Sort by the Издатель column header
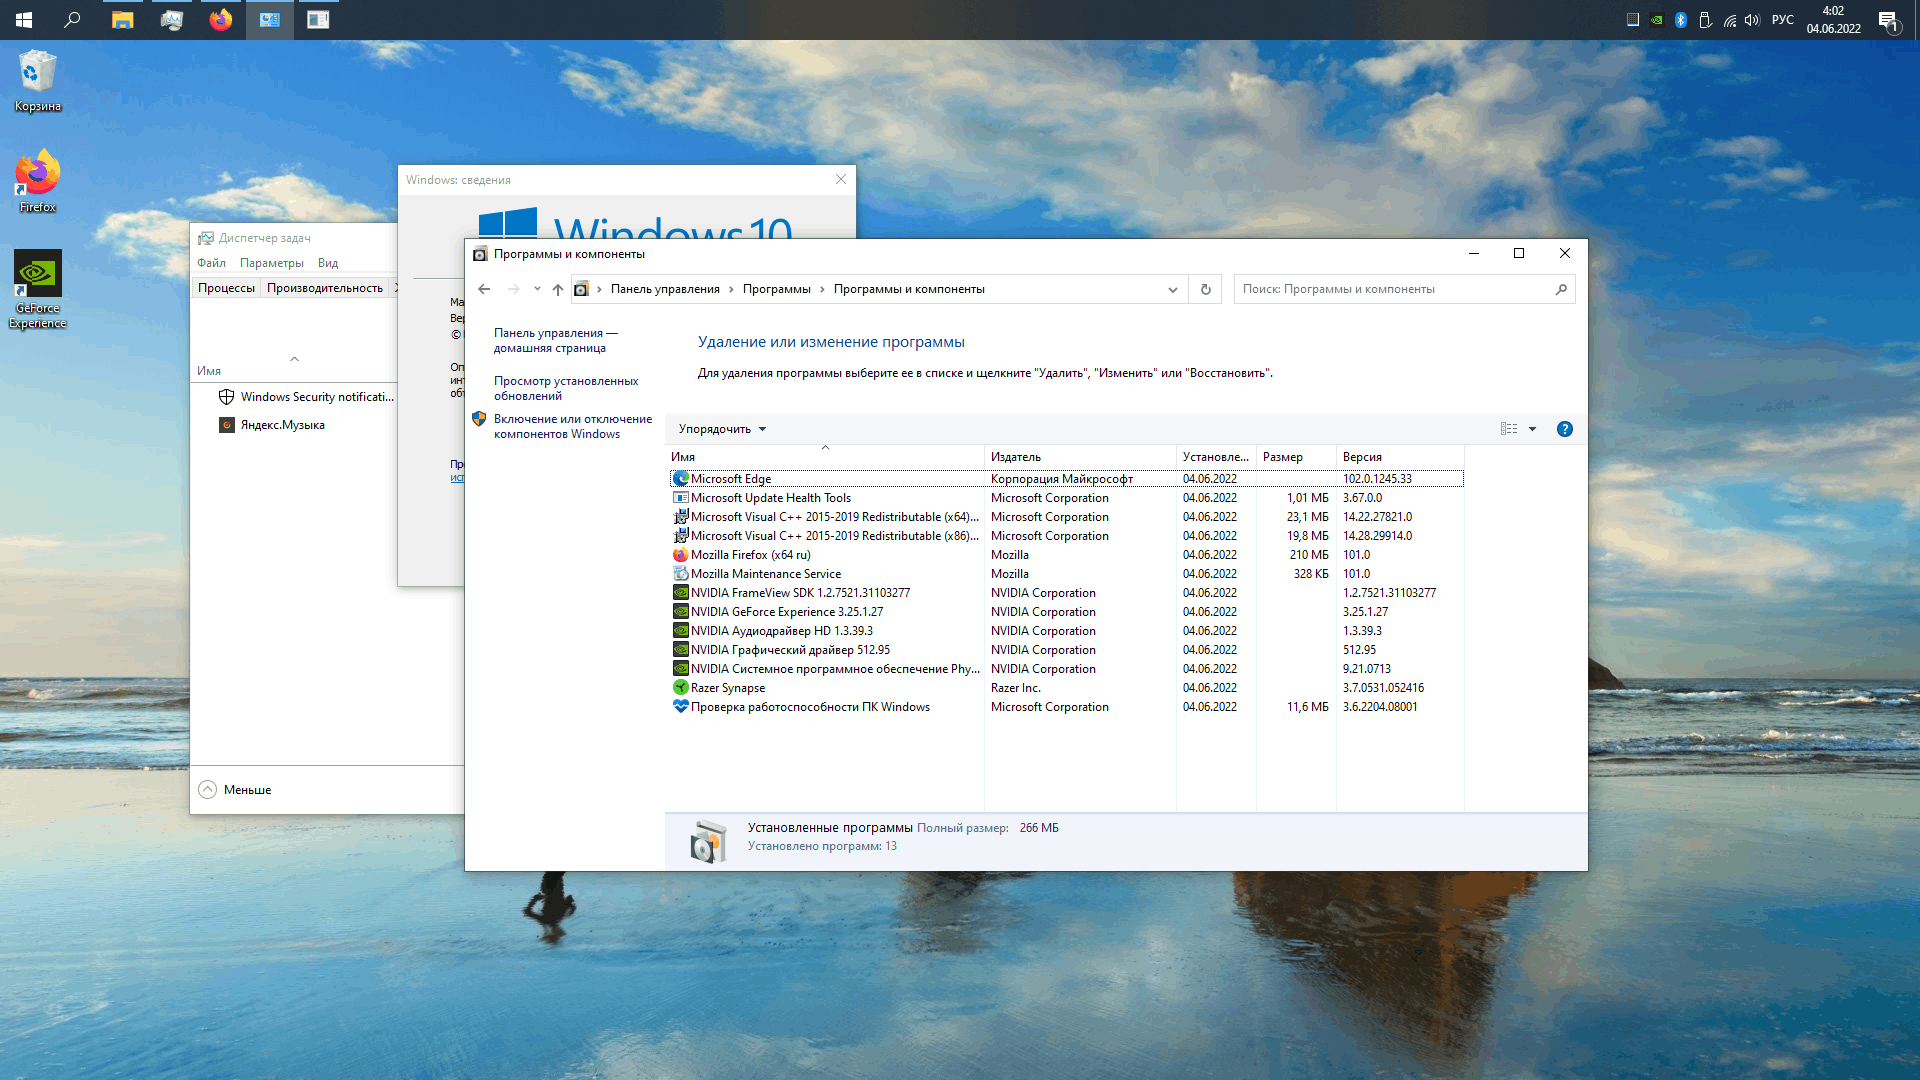 click(x=1080, y=457)
